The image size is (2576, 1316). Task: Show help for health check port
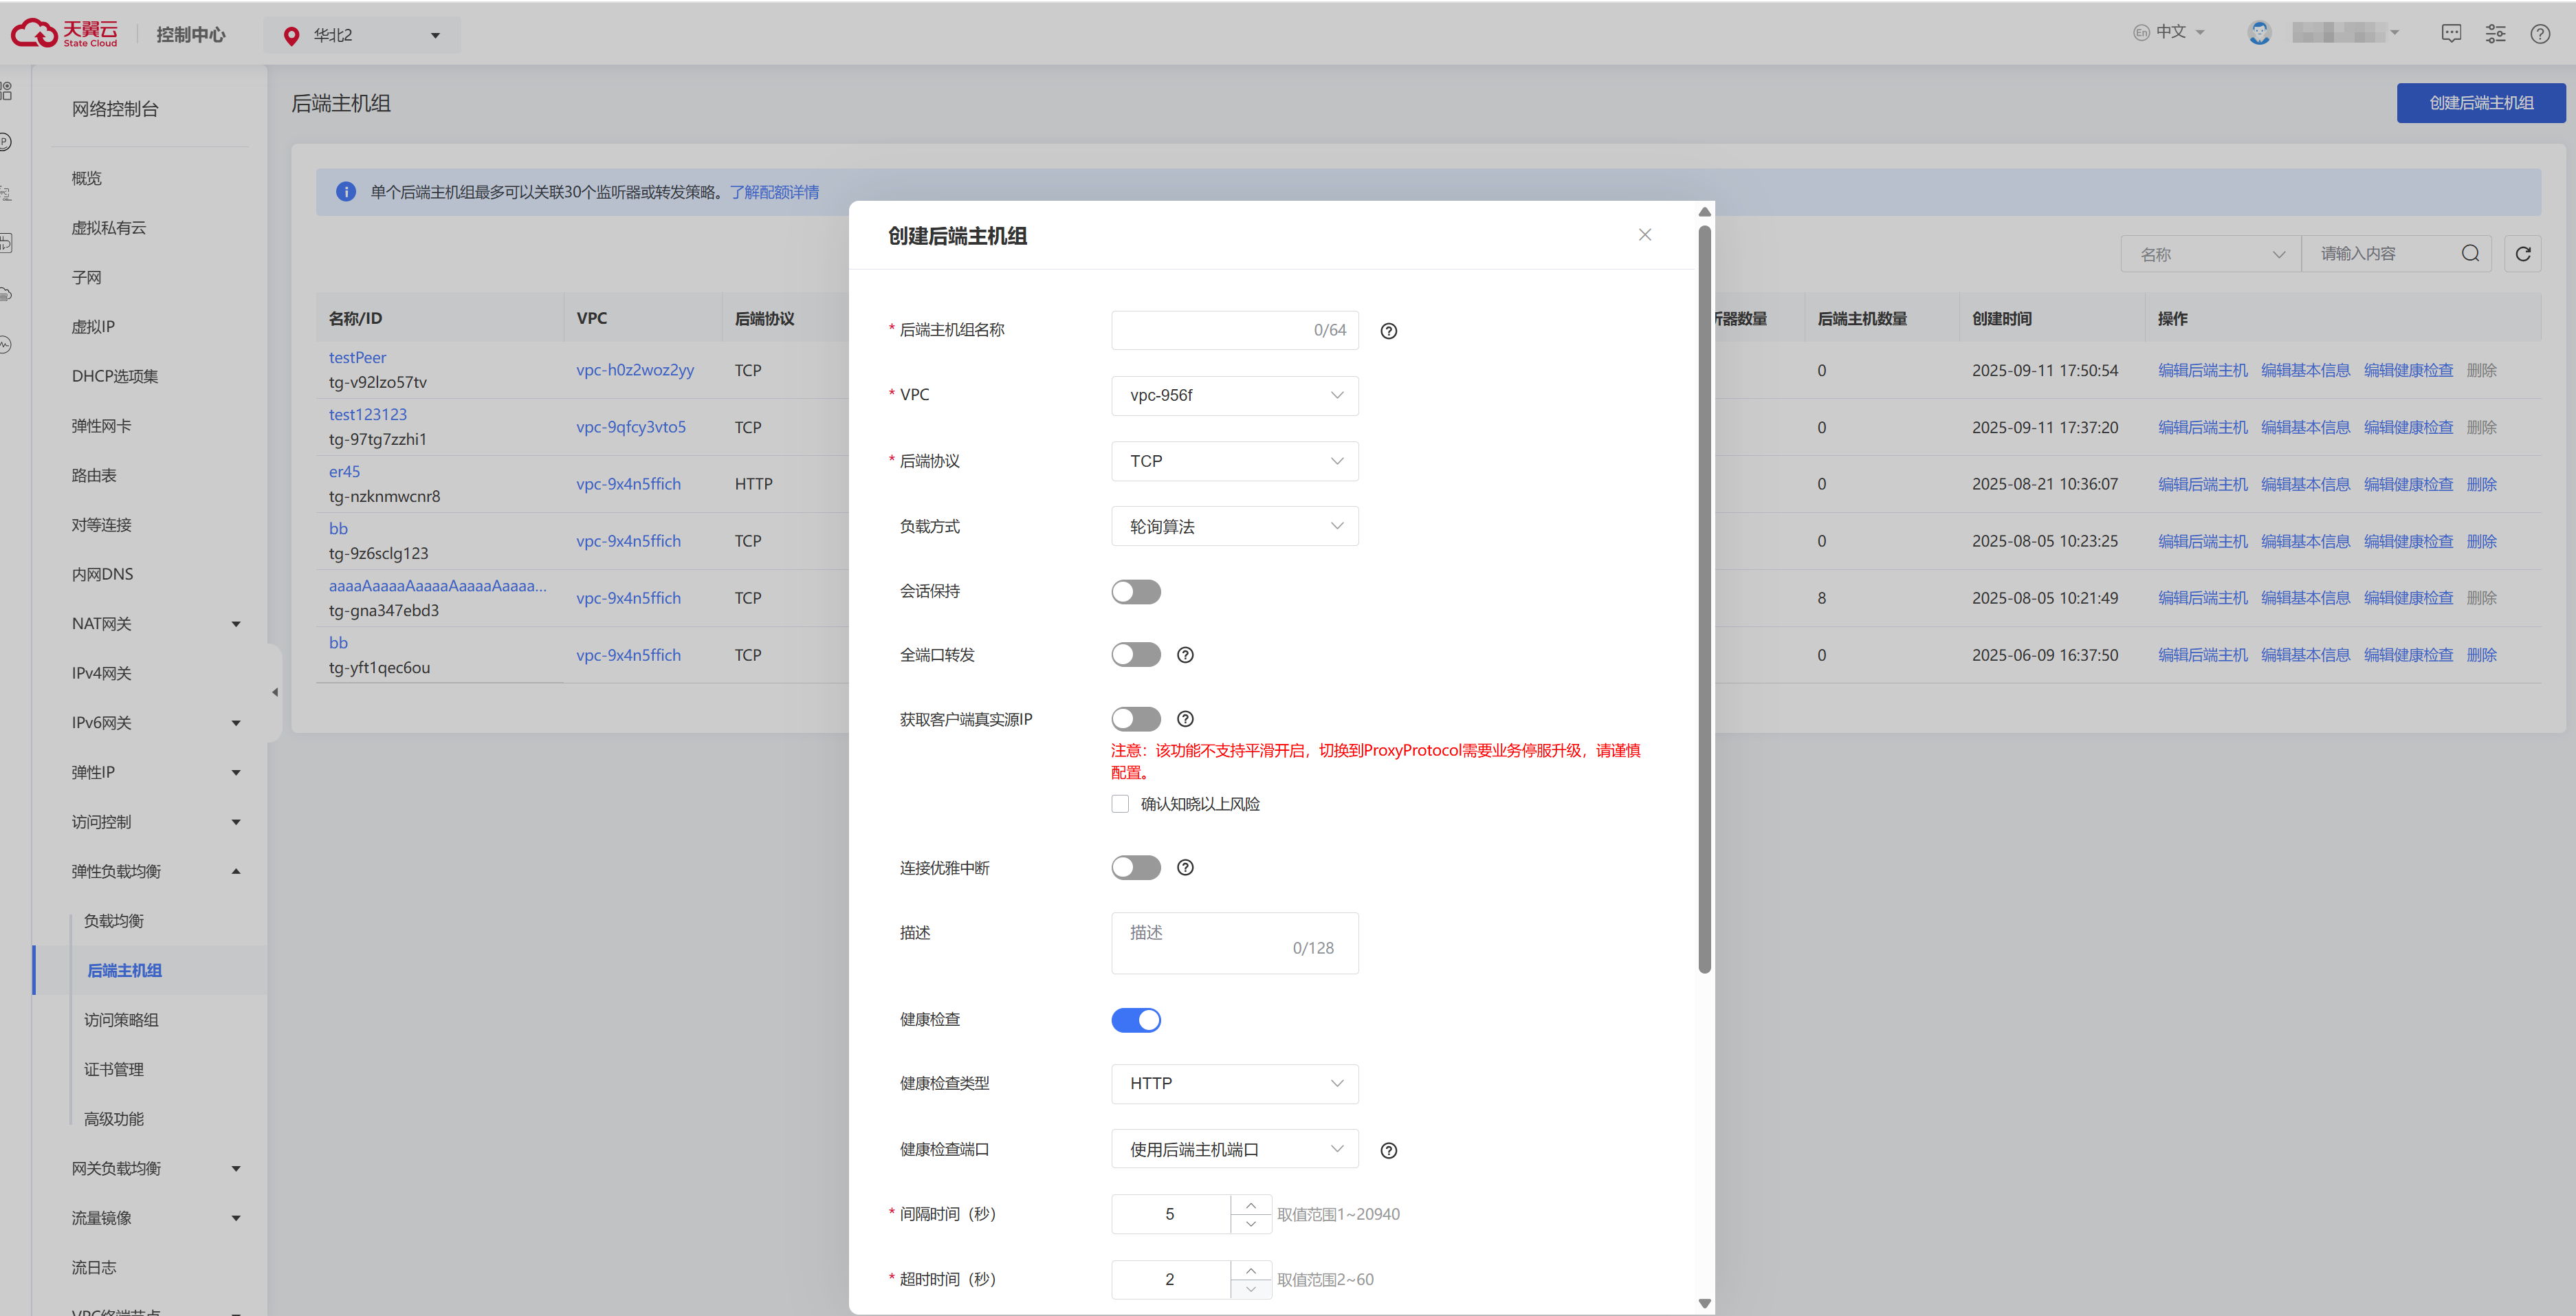coord(1388,1151)
